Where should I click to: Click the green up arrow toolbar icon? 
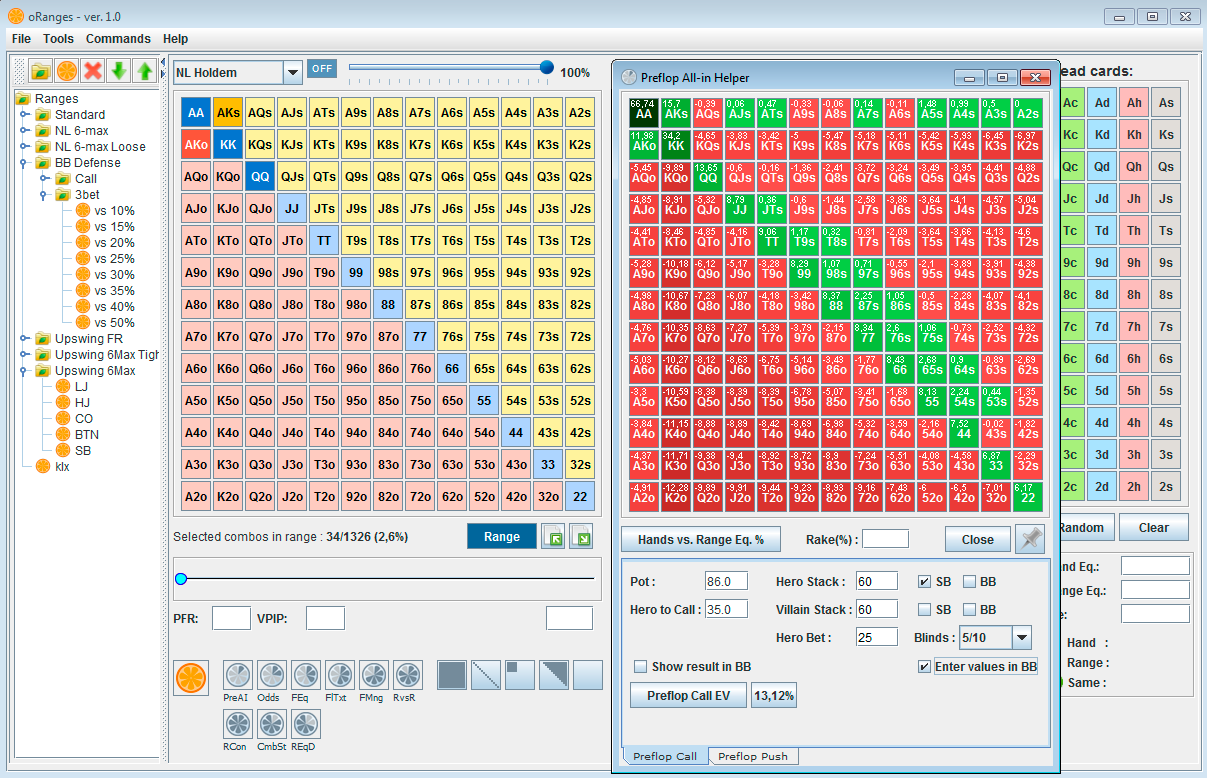tap(145, 71)
